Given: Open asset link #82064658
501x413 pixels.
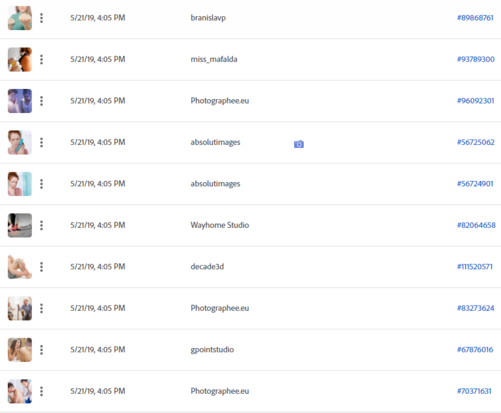Looking at the screenshot, I should (x=476, y=225).
